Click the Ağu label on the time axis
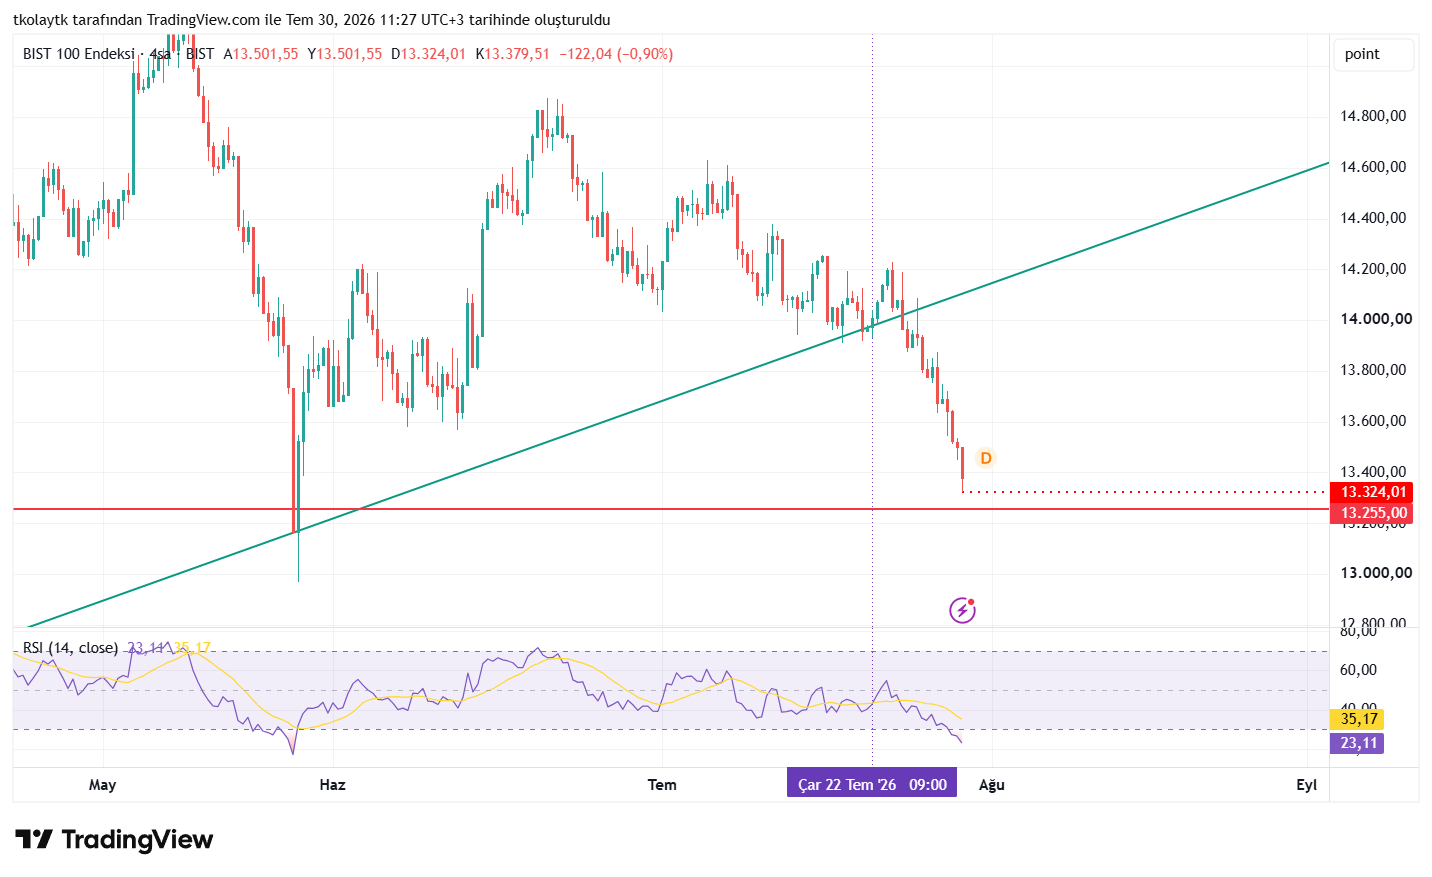Image resolution: width=1432 pixels, height=877 pixels. (x=992, y=785)
